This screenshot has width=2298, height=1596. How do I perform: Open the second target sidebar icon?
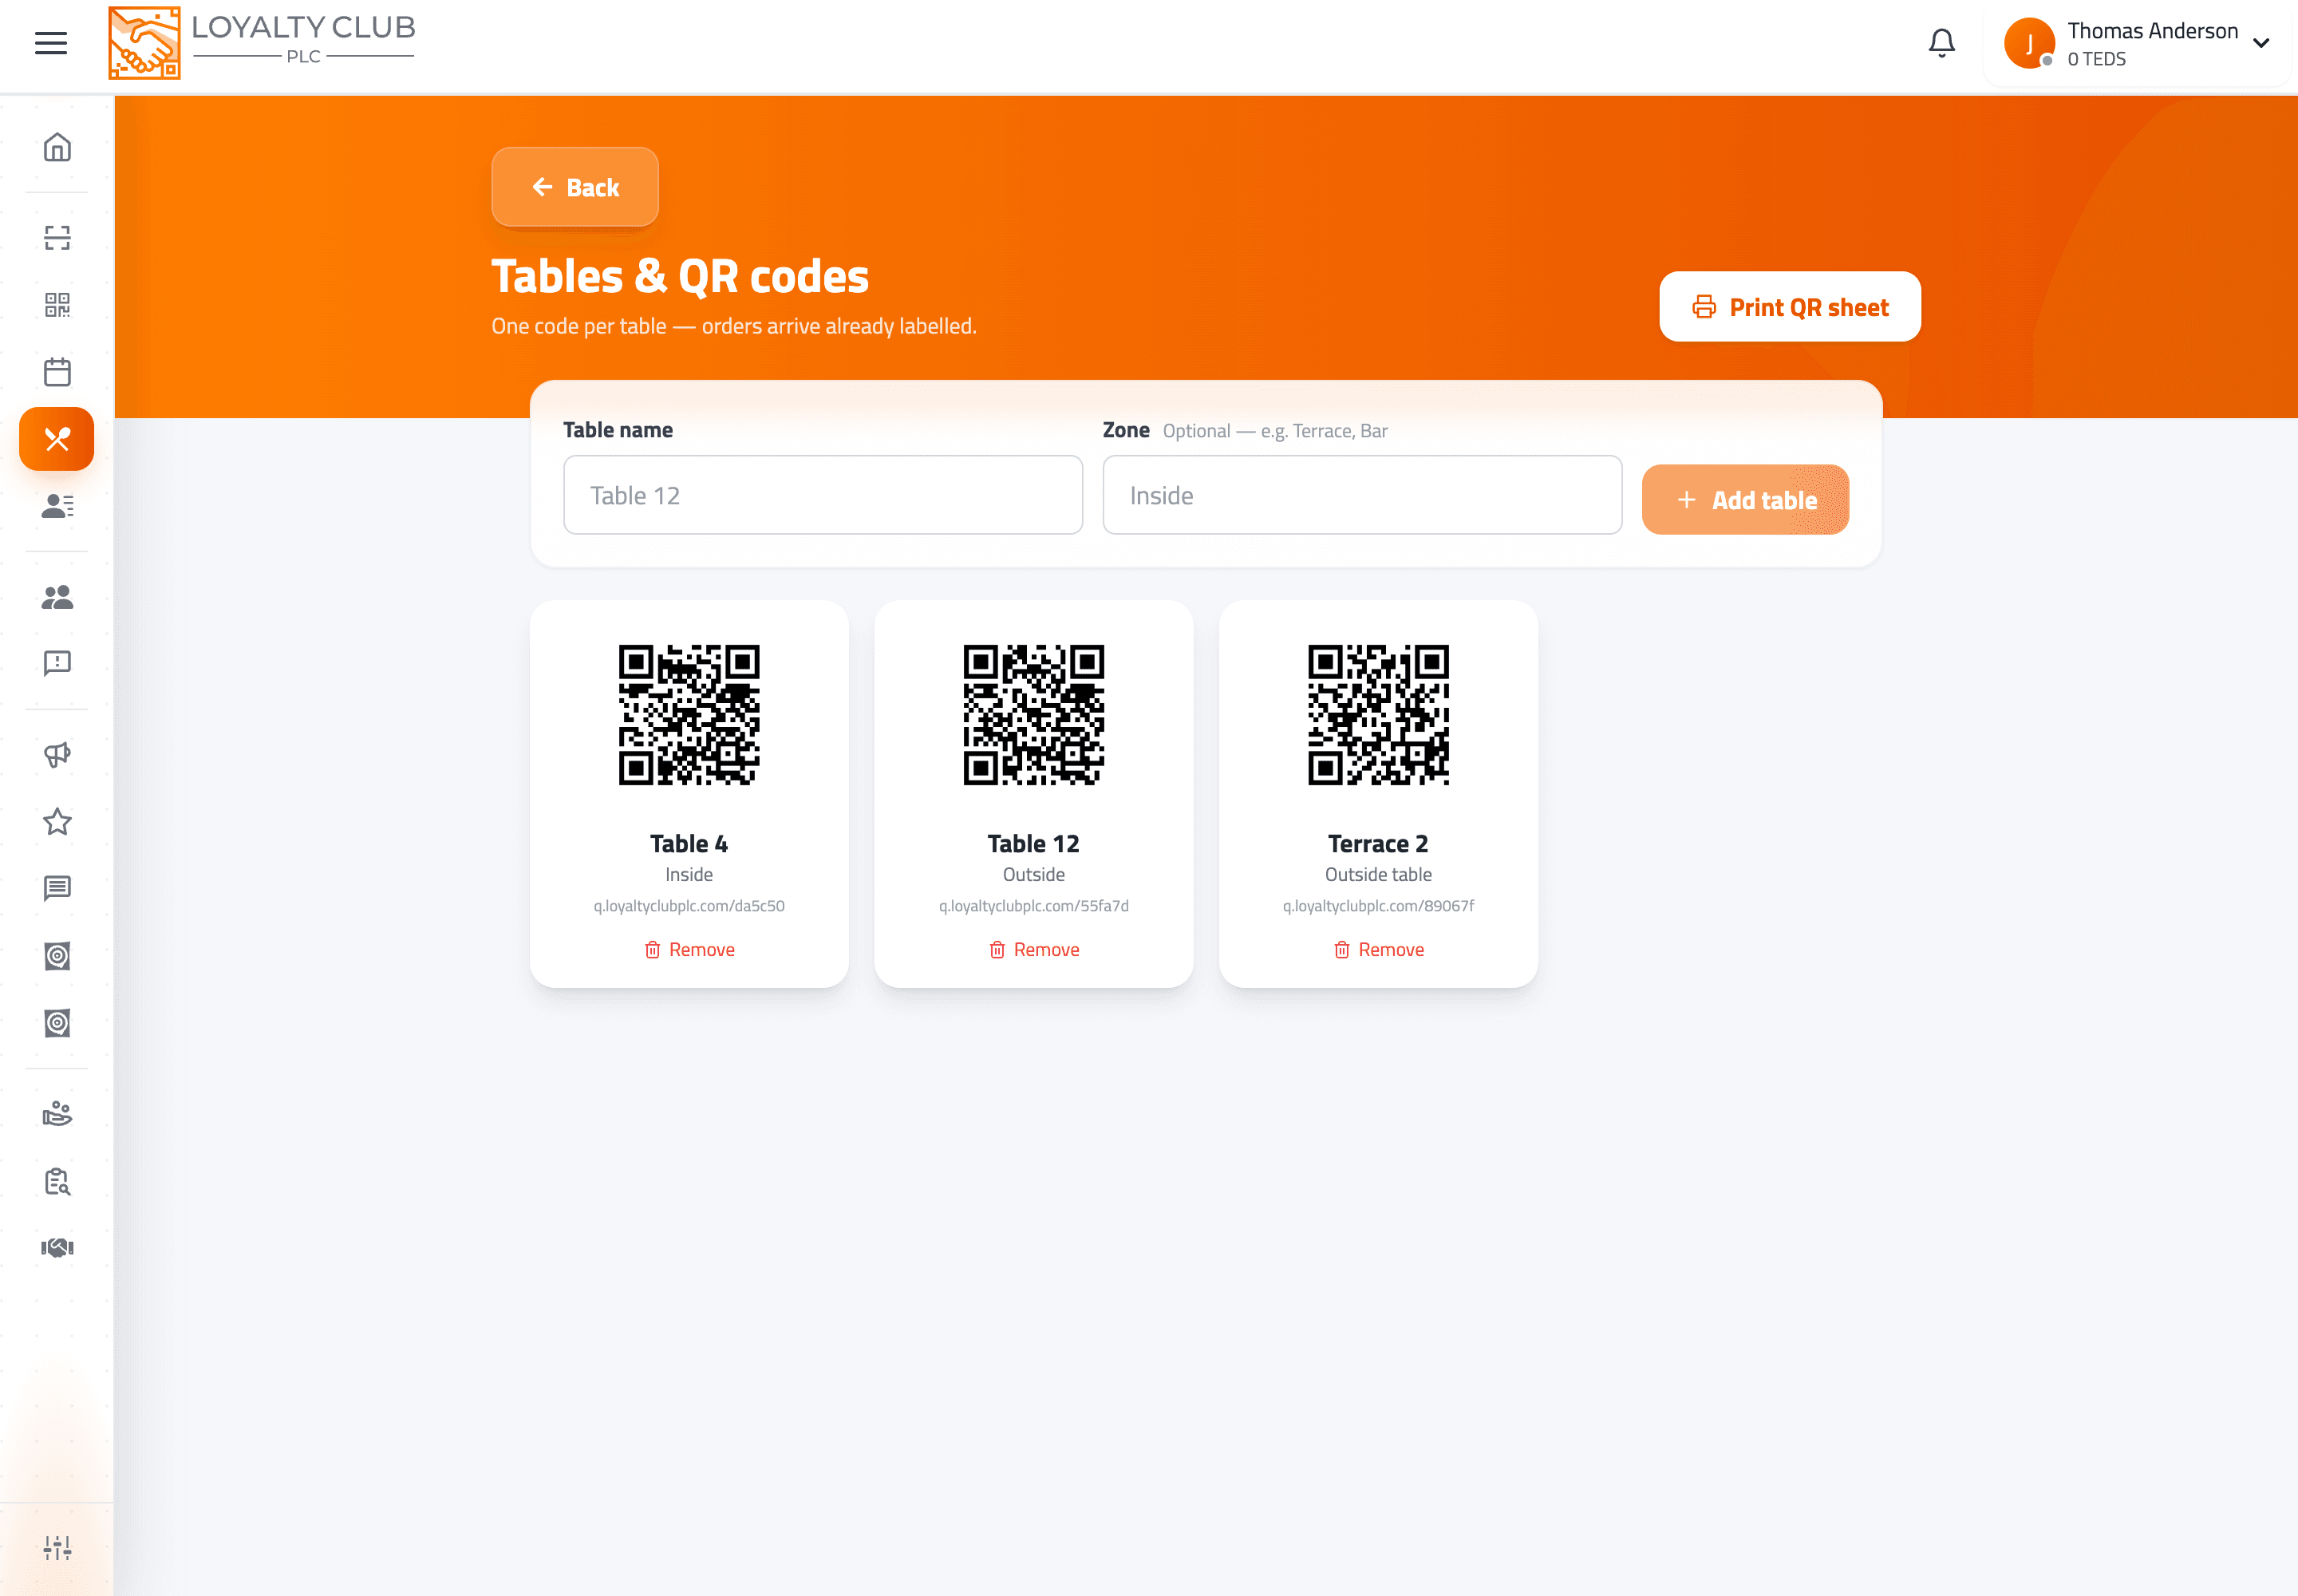[x=57, y=1023]
